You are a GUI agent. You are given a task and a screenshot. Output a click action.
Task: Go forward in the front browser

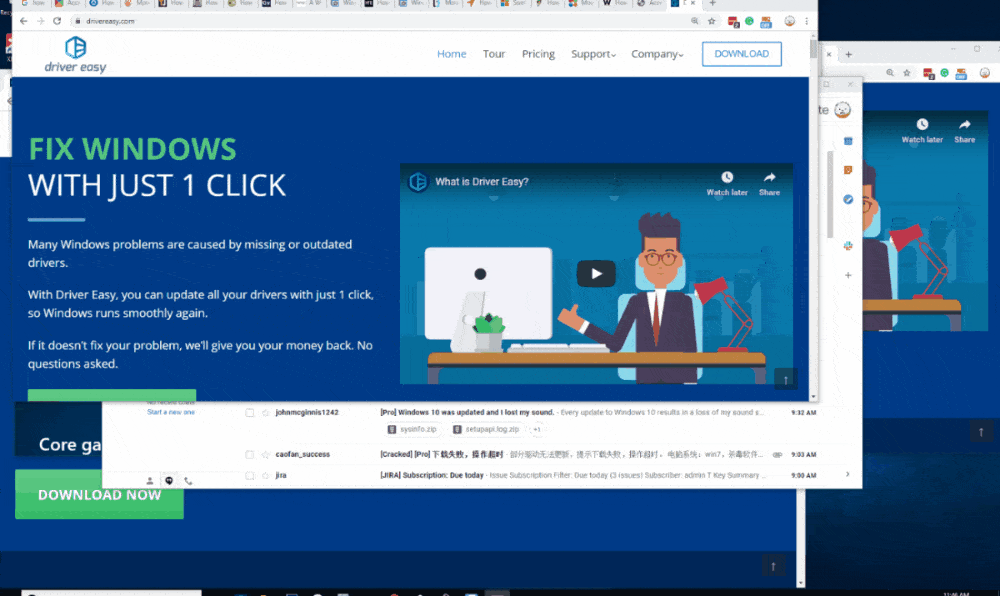point(40,21)
